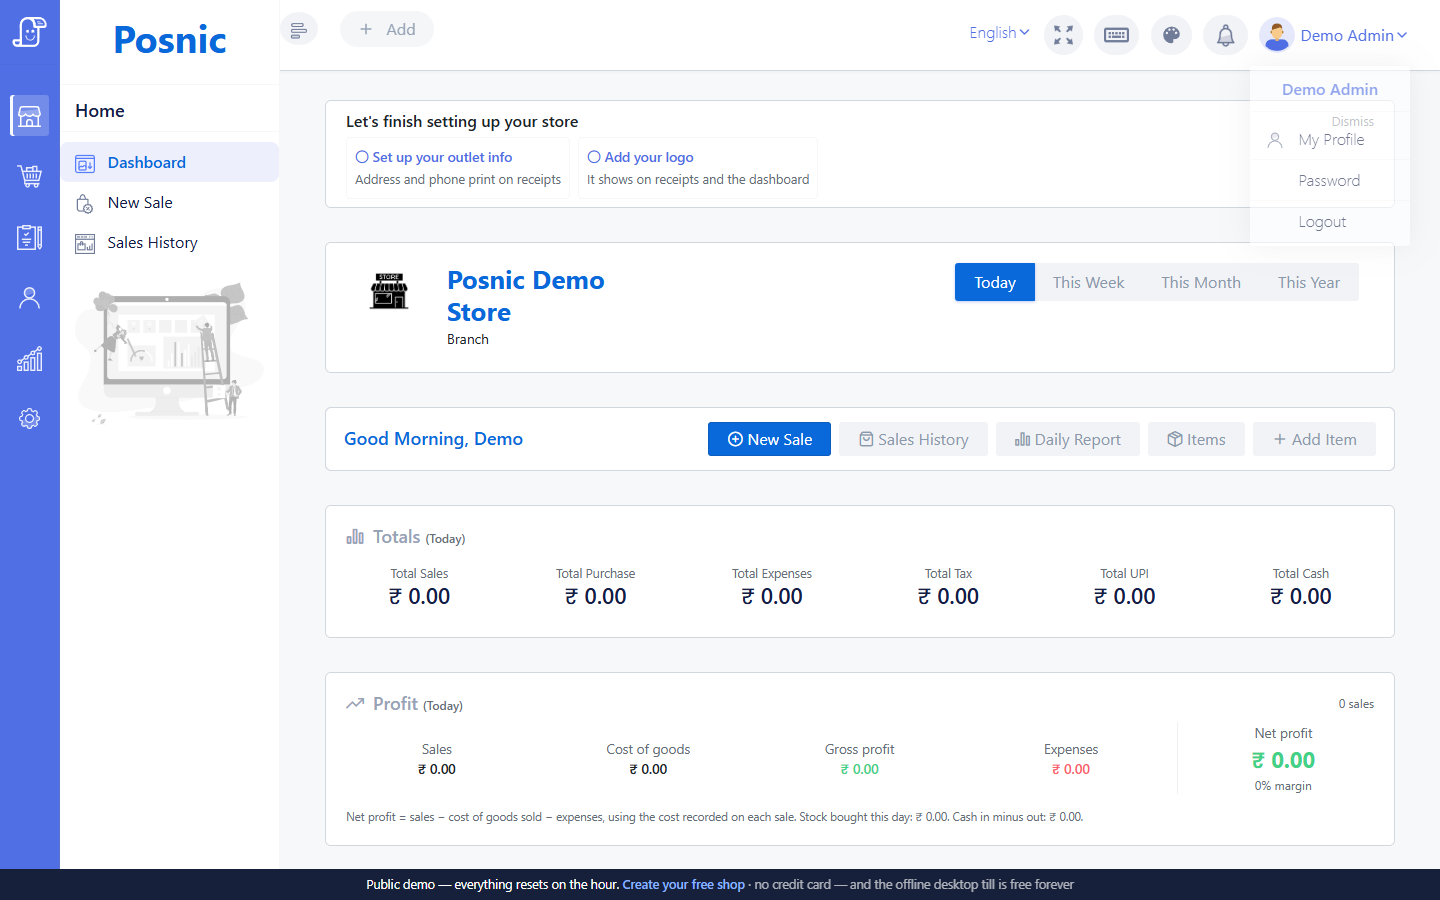1440x900 pixels.
Task: Open New Sale in Home menu
Action: click(170, 202)
